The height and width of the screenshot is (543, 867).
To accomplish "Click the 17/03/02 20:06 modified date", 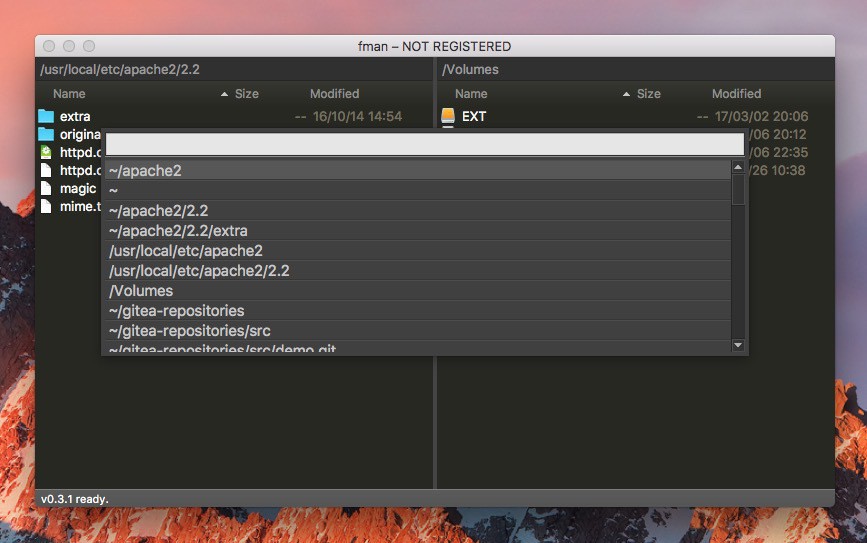I will pyautogui.click(x=761, y=117).
